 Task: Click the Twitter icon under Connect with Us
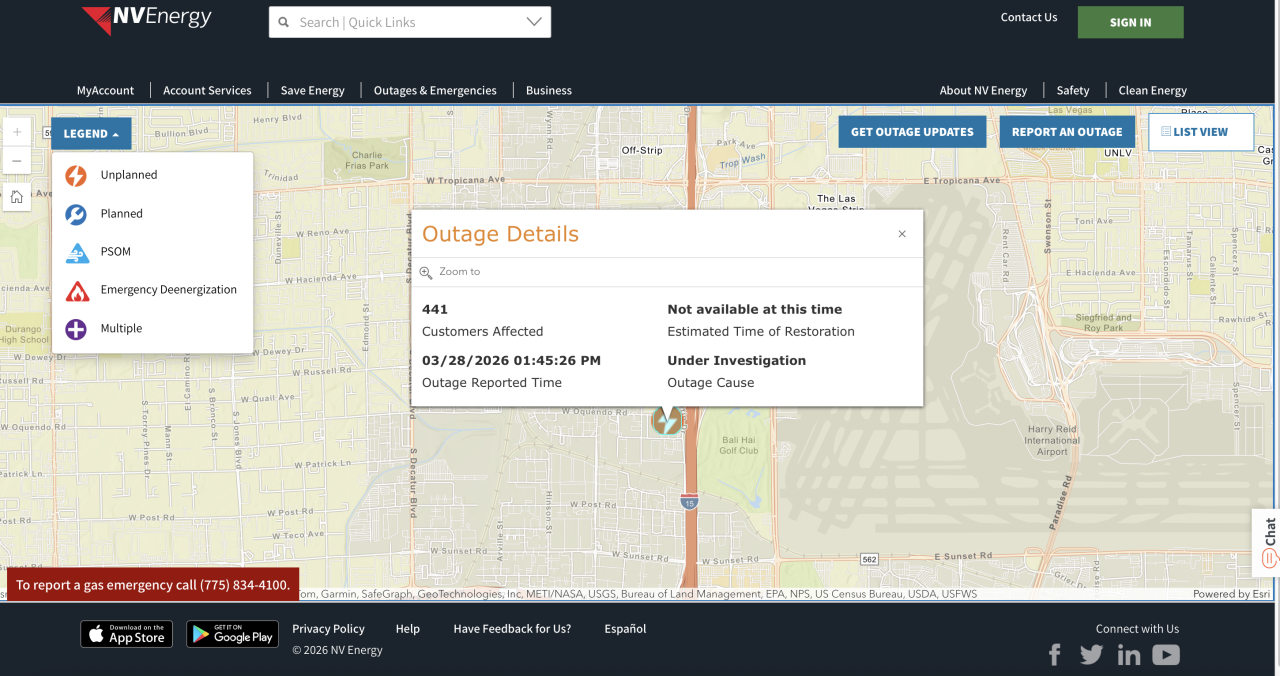coord(1091,654)
